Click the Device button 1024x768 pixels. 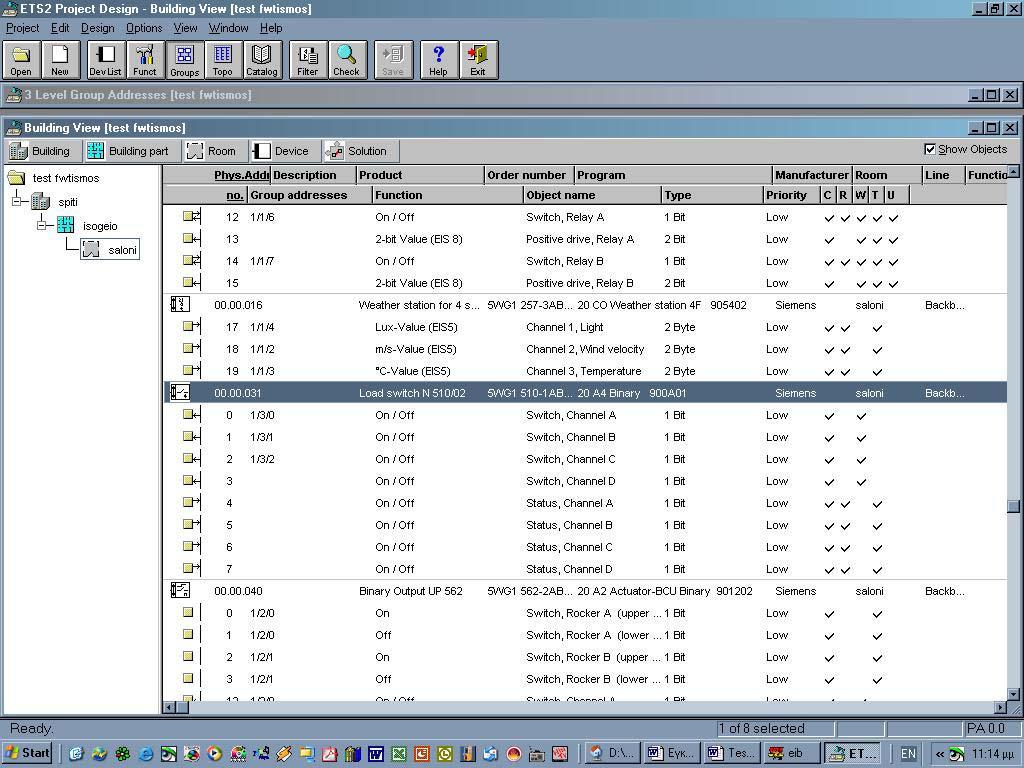283,151
